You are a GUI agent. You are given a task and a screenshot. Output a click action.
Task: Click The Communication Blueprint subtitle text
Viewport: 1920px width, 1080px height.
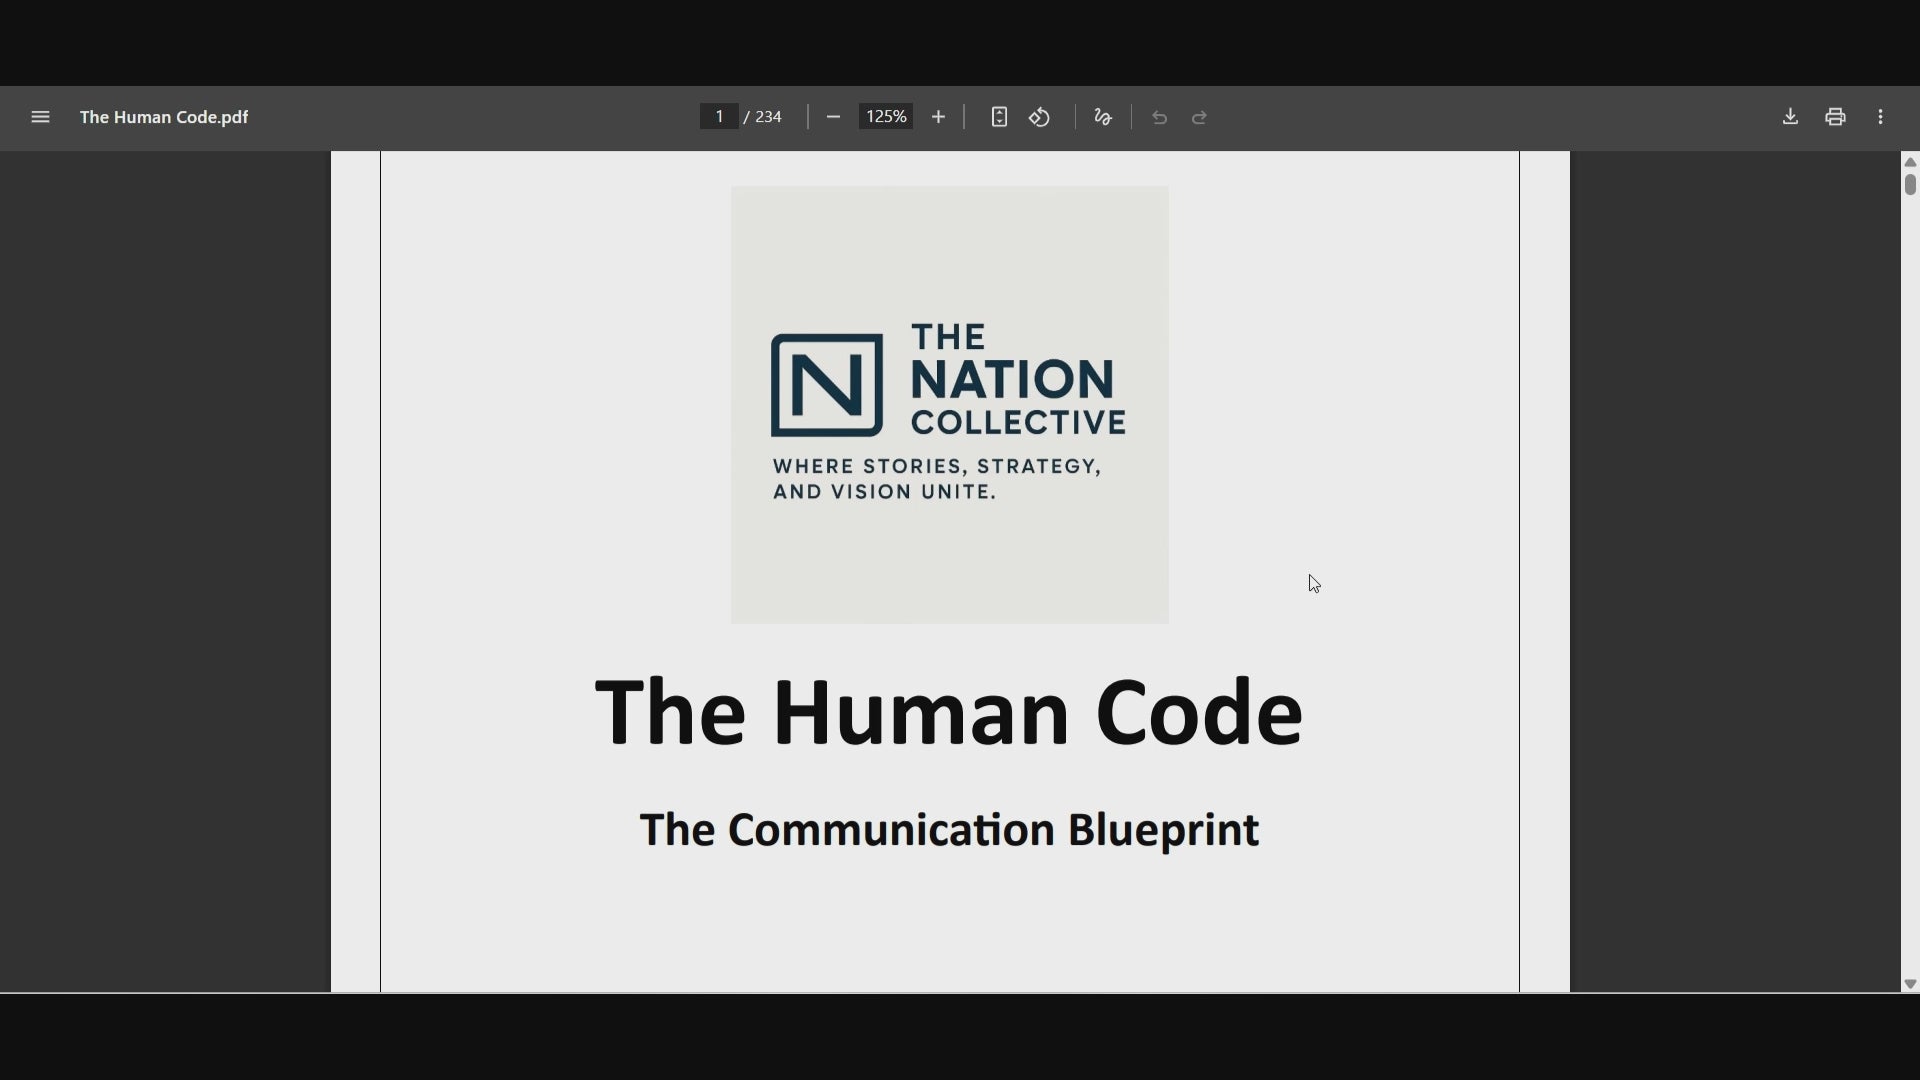pyautogui.click(x=948, y=831)
